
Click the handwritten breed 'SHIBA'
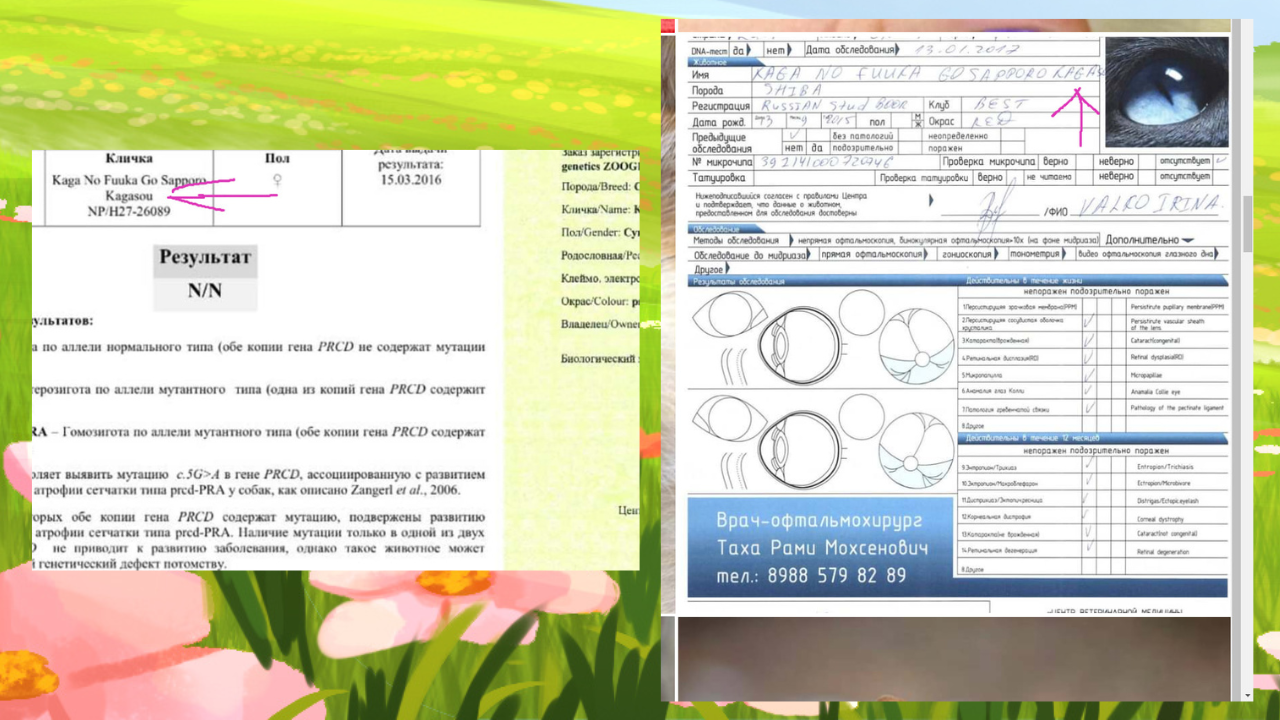791,89
